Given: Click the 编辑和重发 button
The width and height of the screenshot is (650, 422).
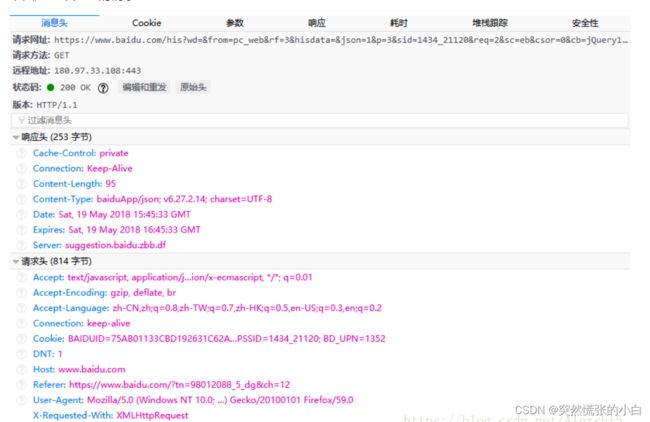Looking at the screenshot, I should (144, 87).
